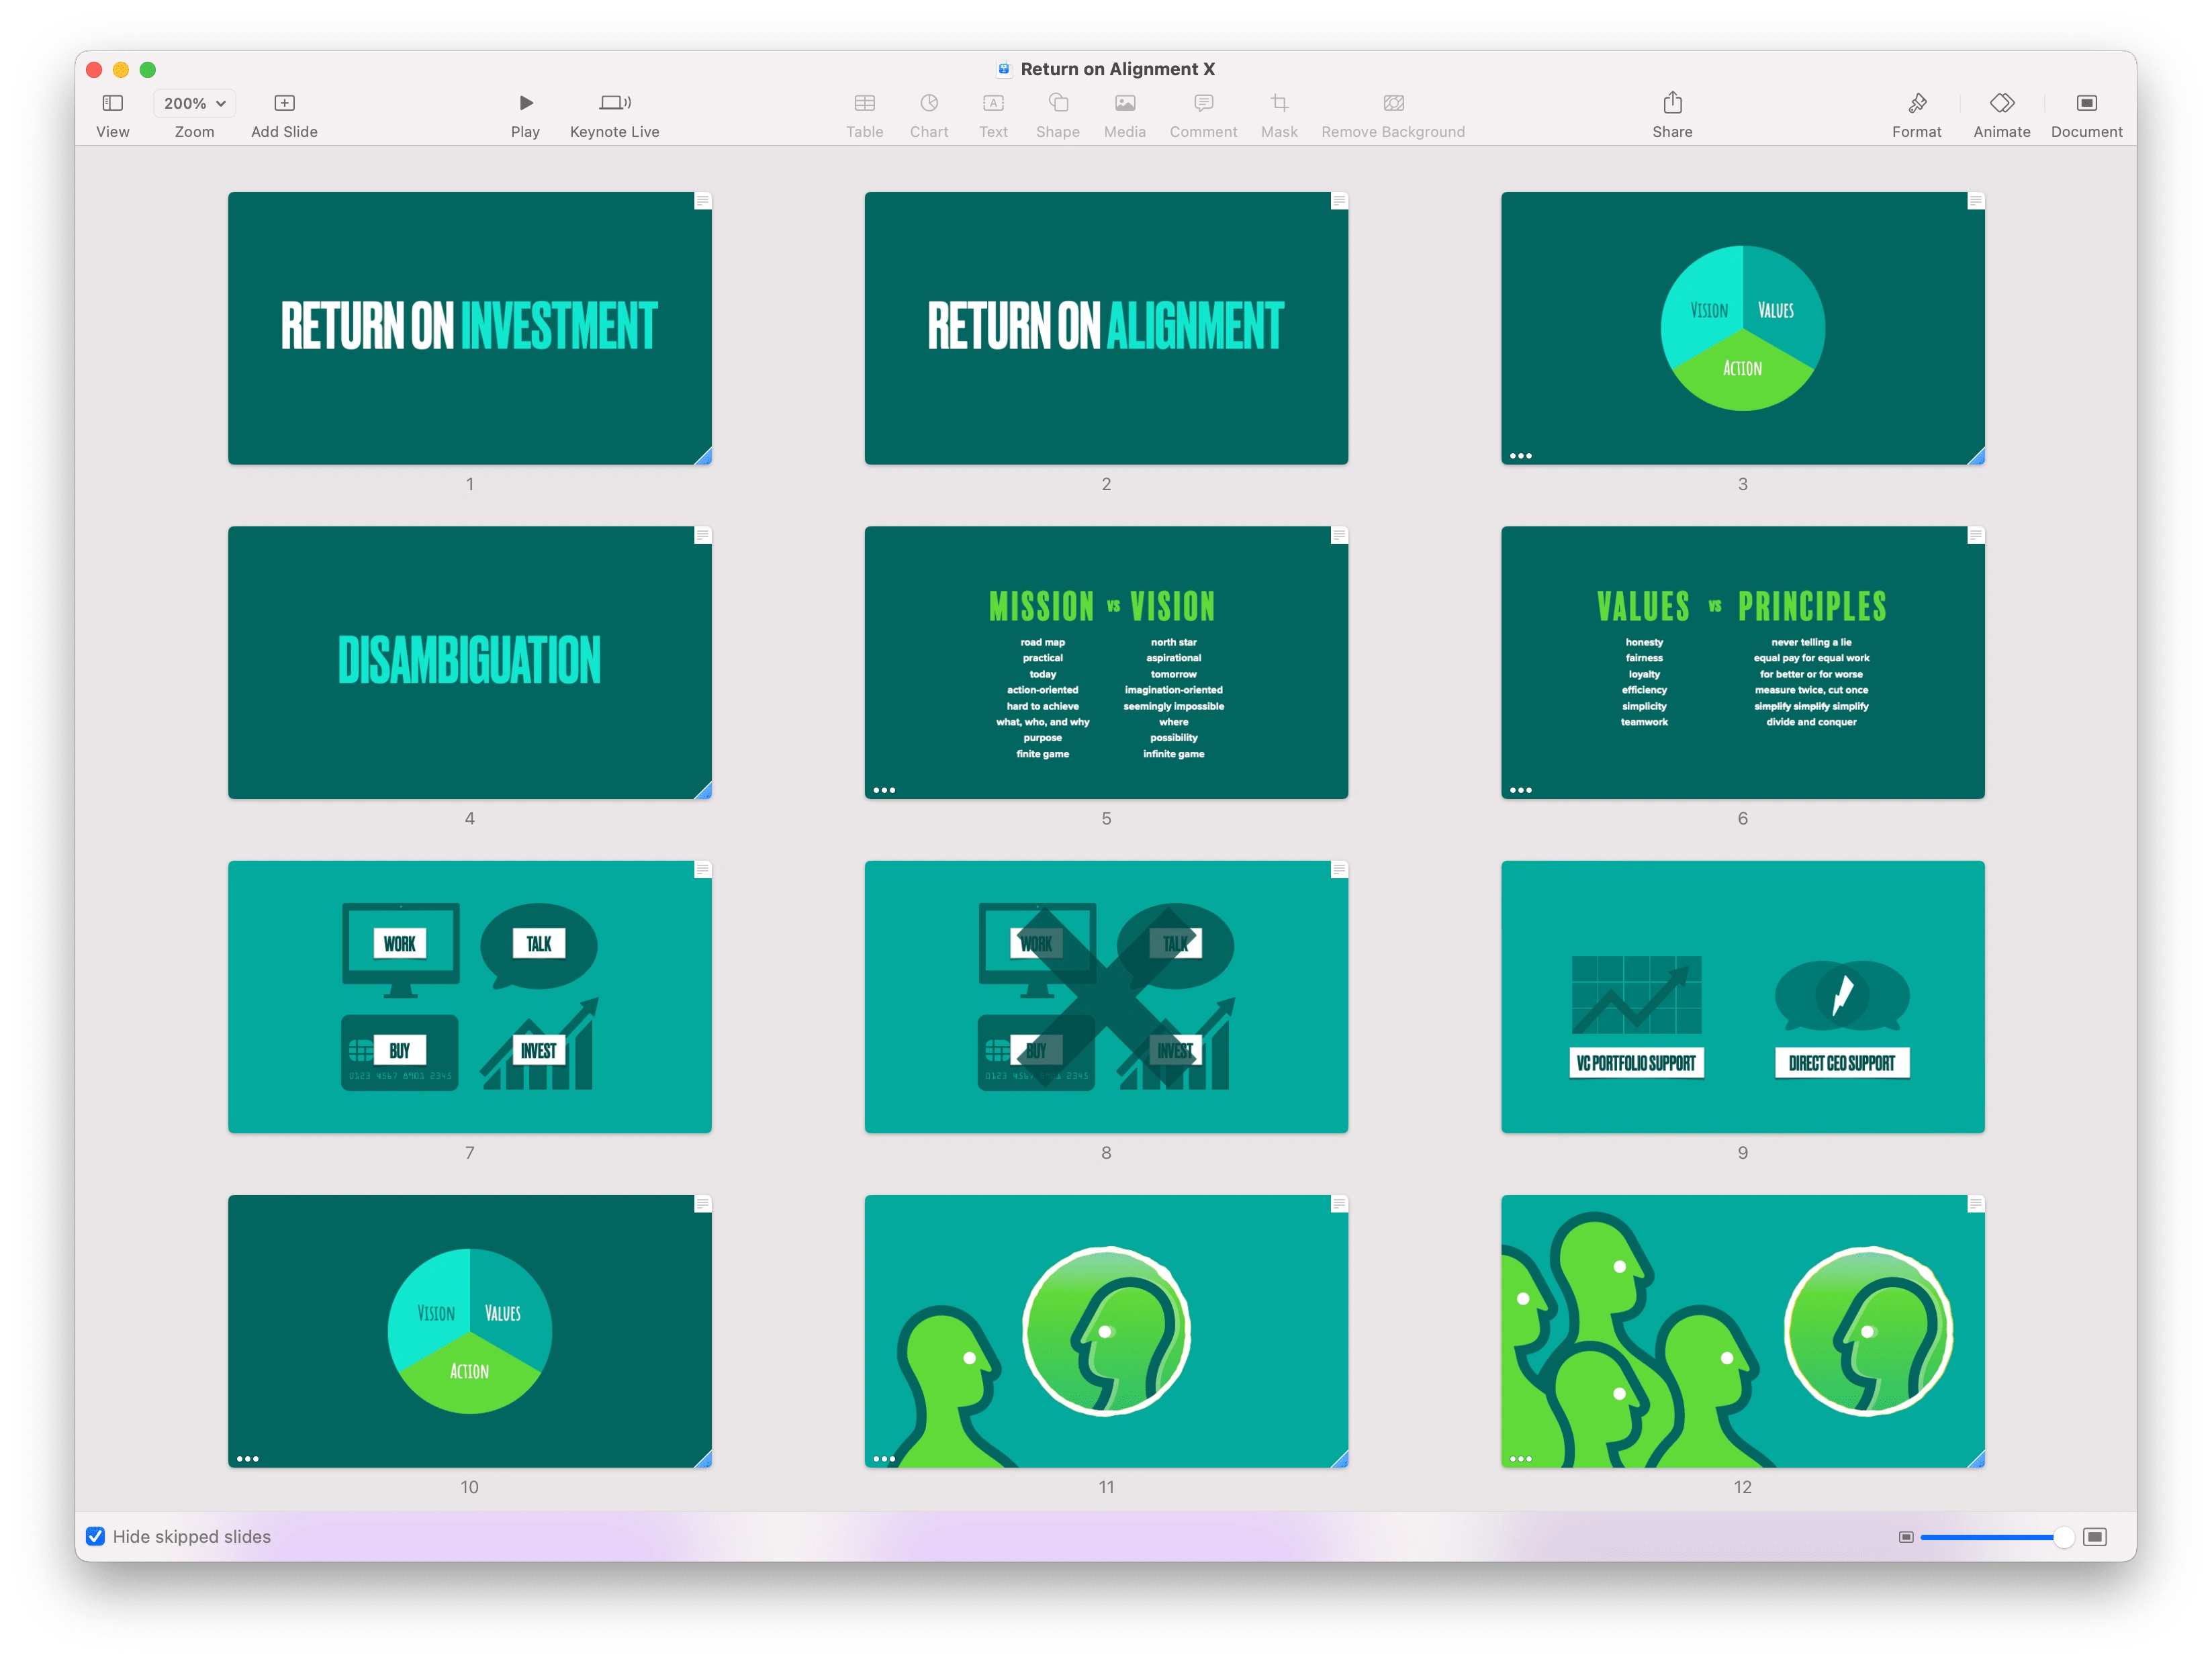Image resolution: width=2212 pixels, height=1661 pixels.
Task: Open the 200% Zoom dropdown
Action: pyautogui.click(x=195, y=103)
